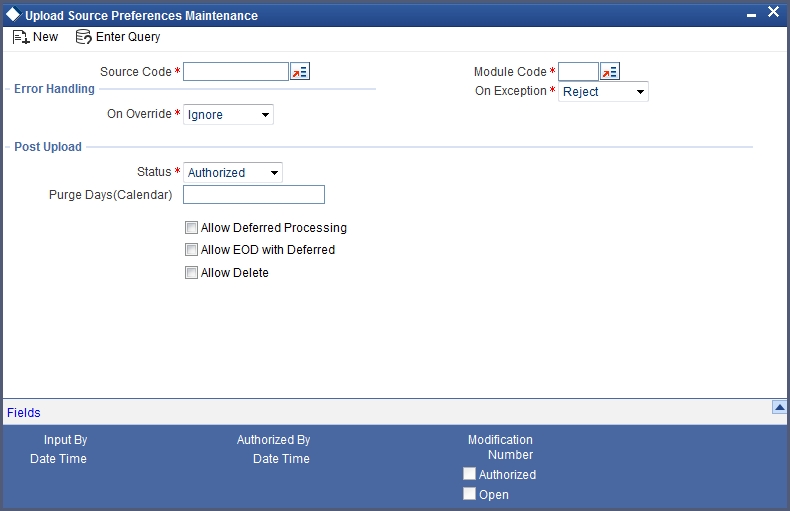Toggle the Authorized checkbox in footer
Image resolution: width=790 pixels, height=511 pixels.
[469, 474]
